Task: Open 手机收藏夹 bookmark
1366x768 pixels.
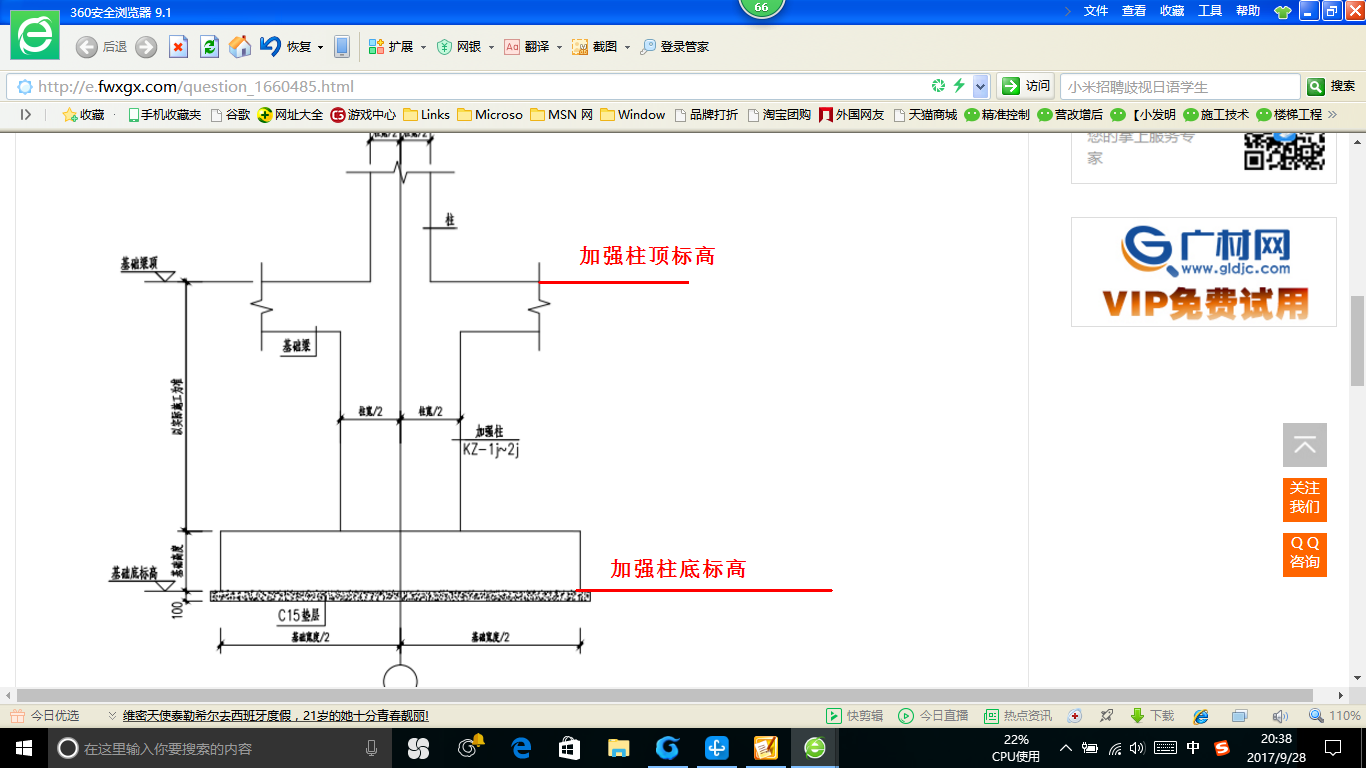Action: [x=164, y=115]
